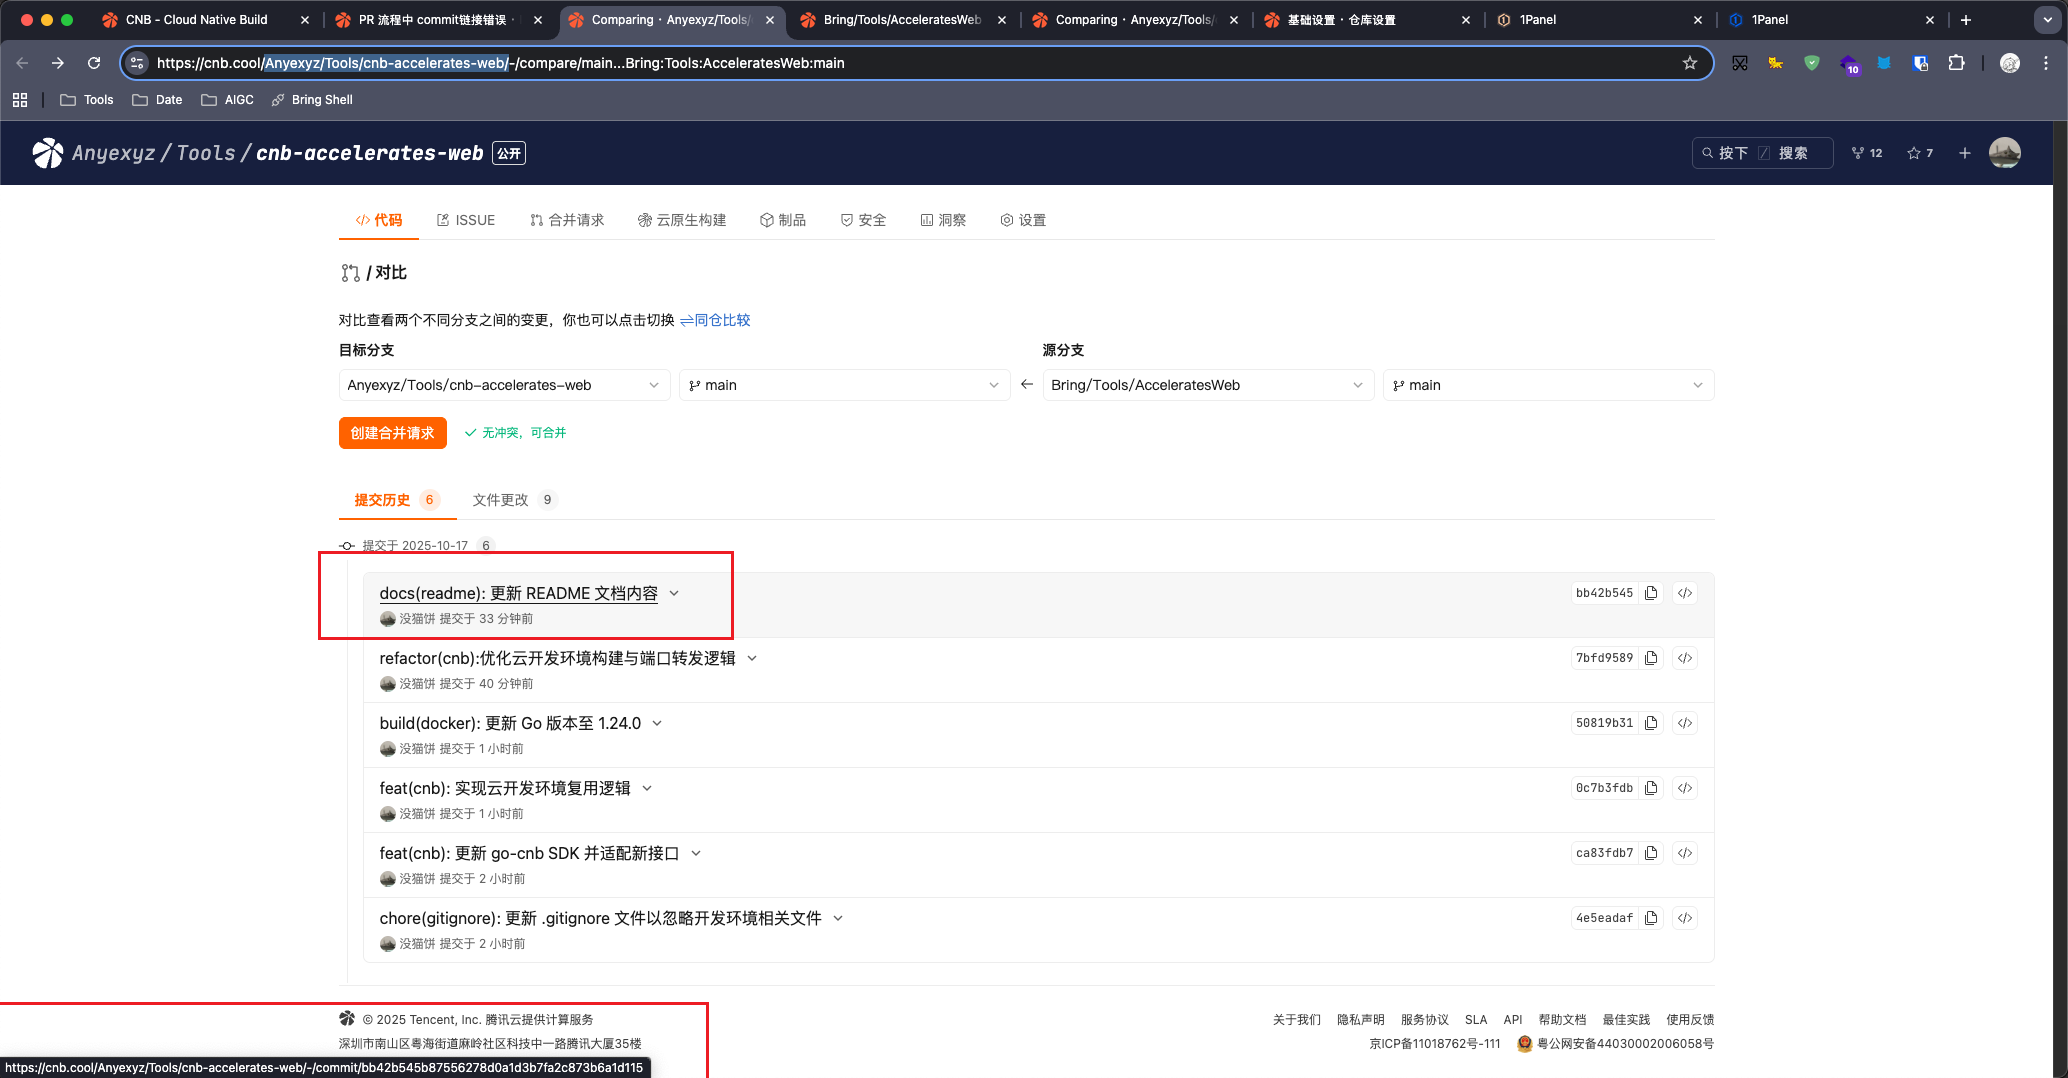Open the fork count icon
This screenshot has height=1078, width=2068.
coord(1866,153)
